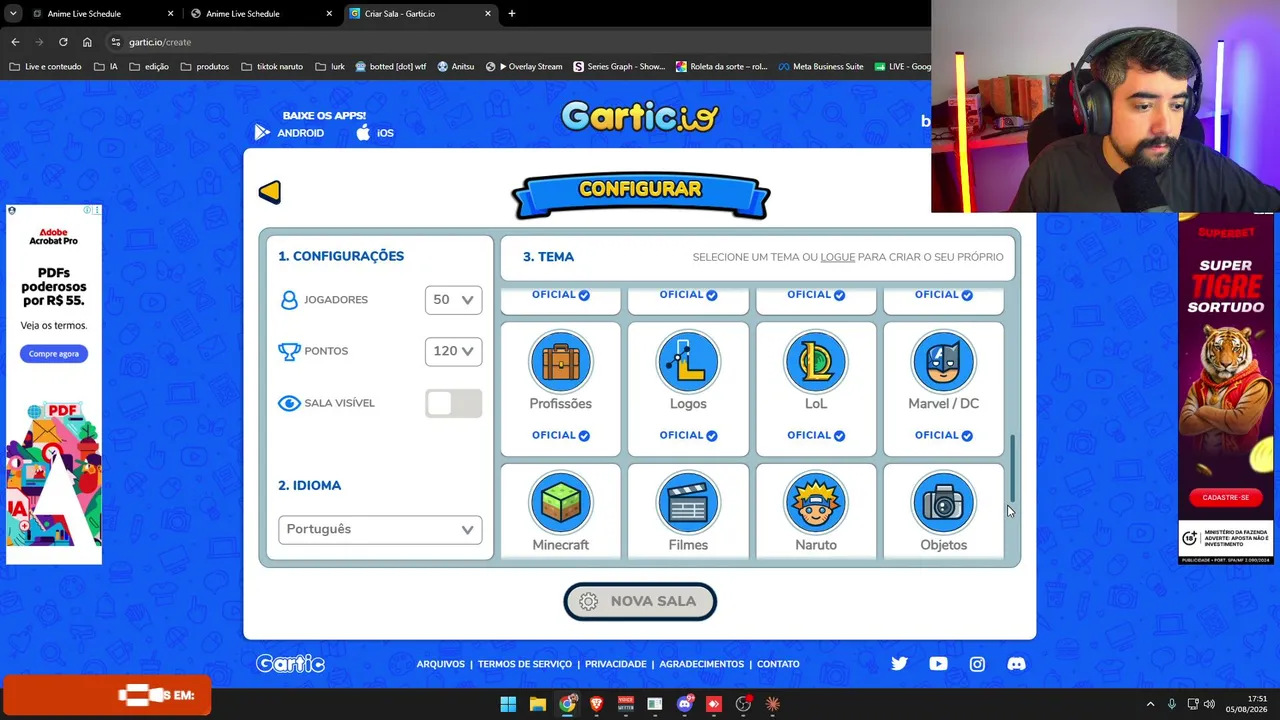The width and height of the screenshot is (1280, 720).
Task: Open the Meta Business Suite bookmark
Action: pyautogui.click(x=820, y=67)
